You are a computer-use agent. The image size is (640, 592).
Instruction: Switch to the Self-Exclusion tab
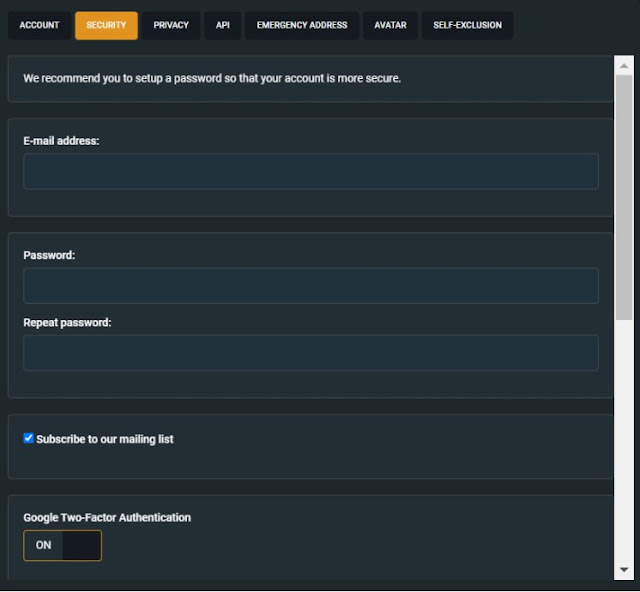pyautogui.click(x=467, y=25)
